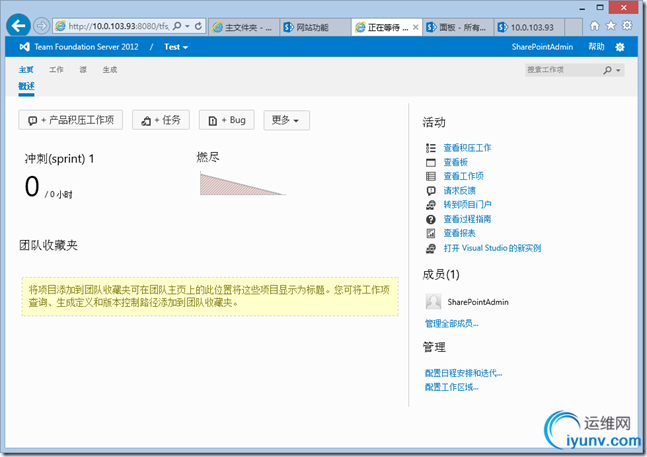The height and width of the screenshot is (457, 647).
Task: Open the 帮助 help menu
Action: click(x=596, y=47)
